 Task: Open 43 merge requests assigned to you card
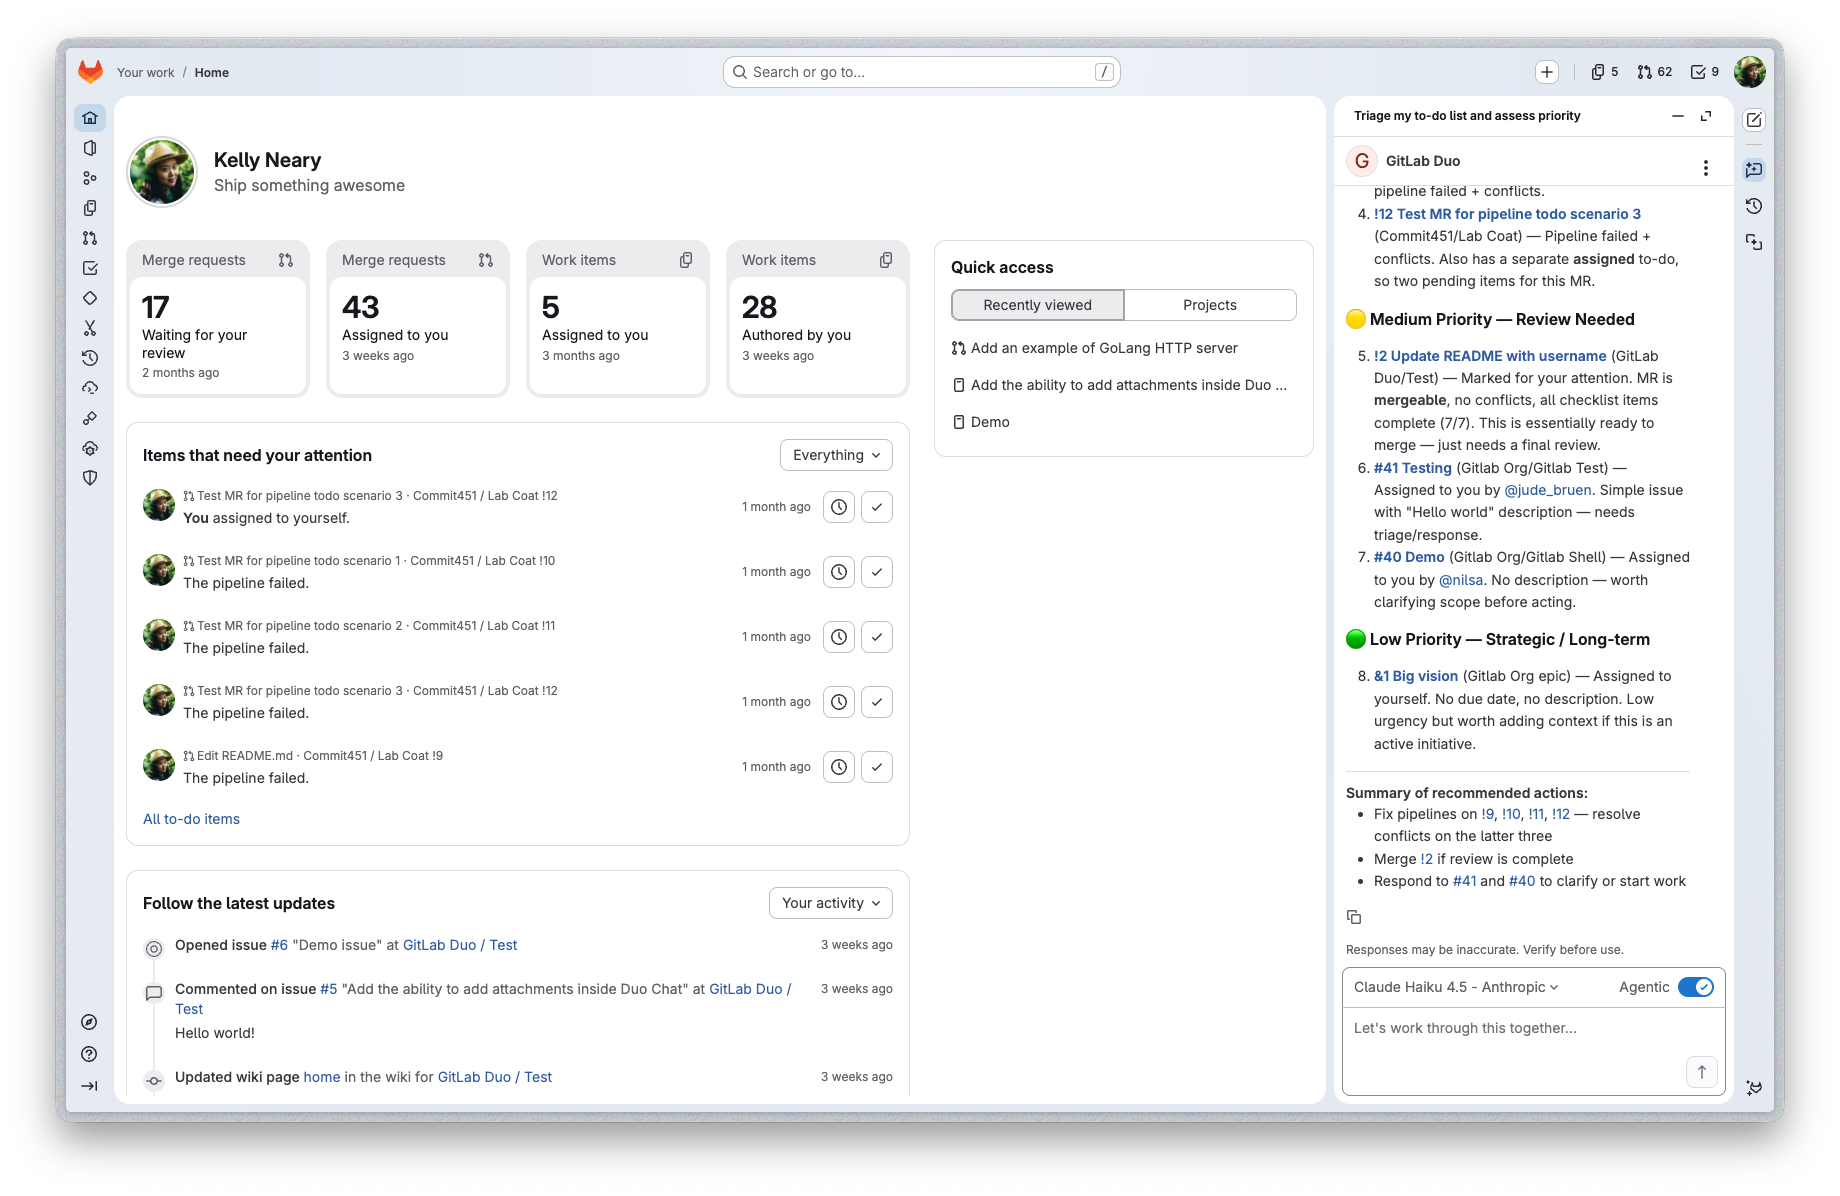click(x=418, y=319)
